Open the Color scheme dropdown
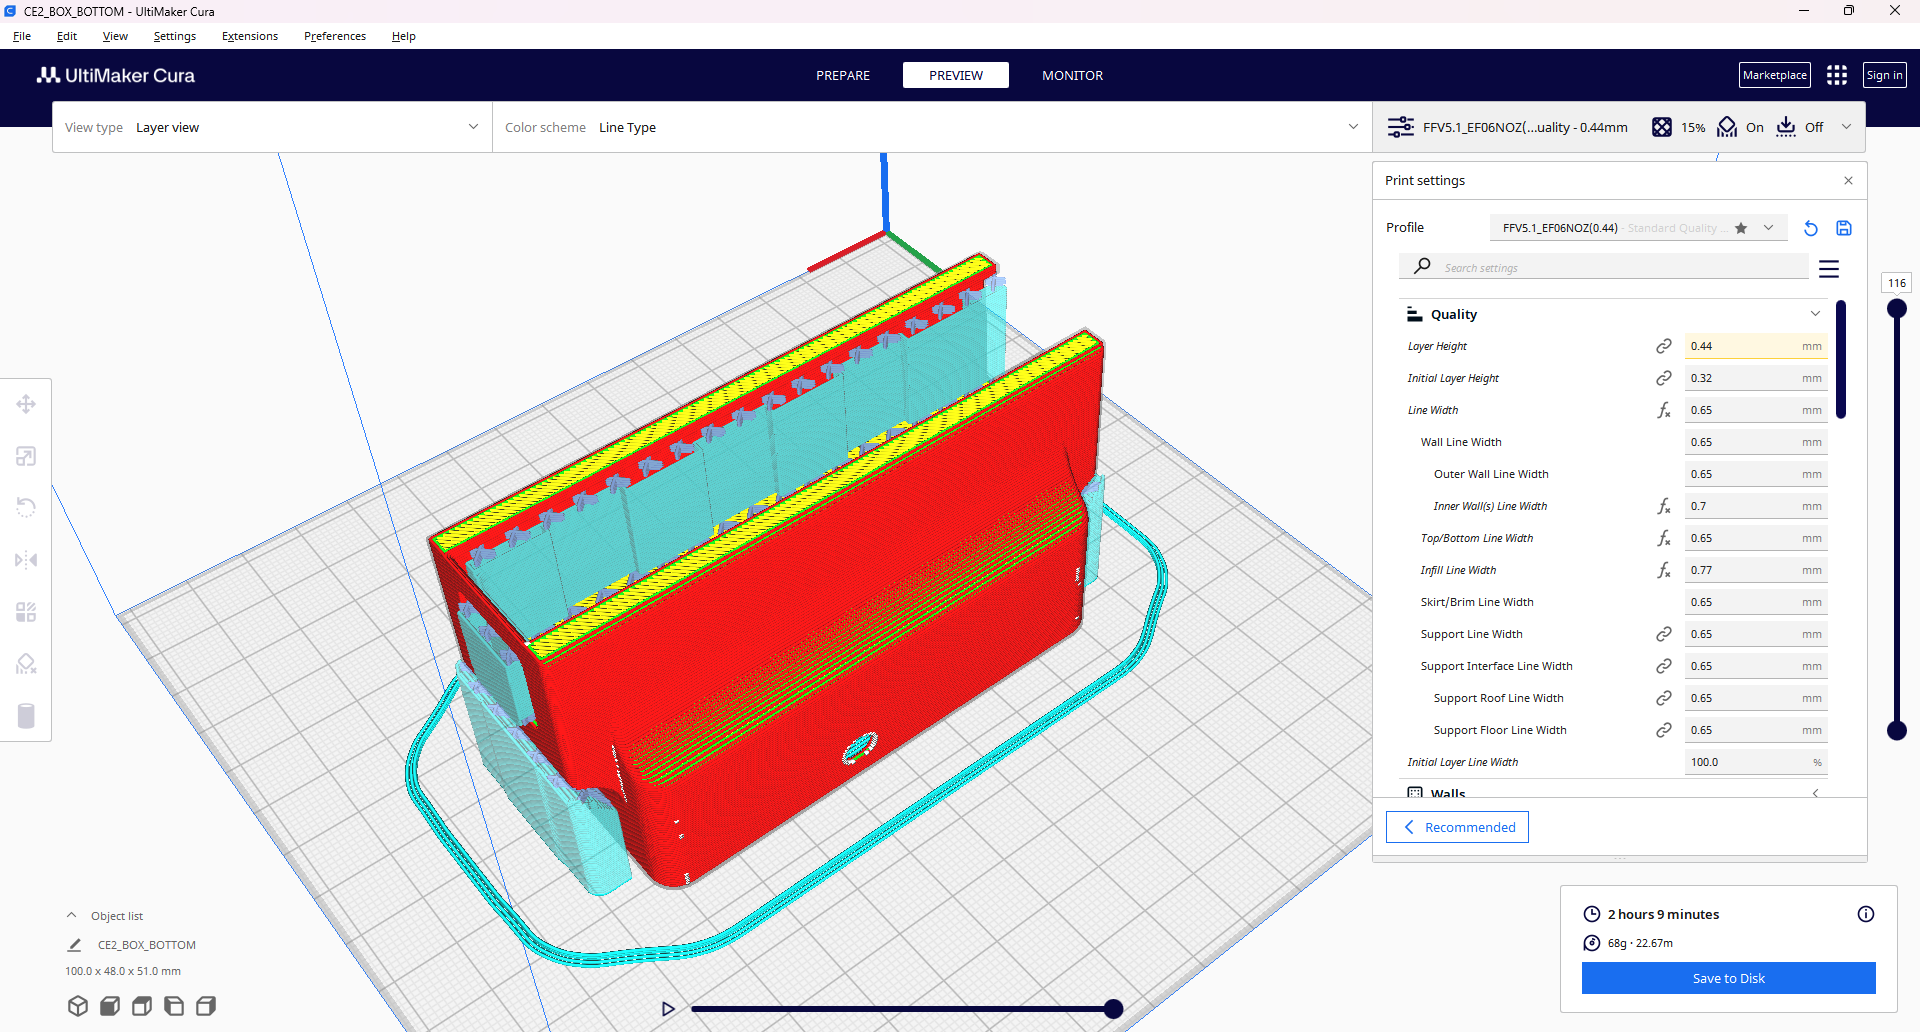Image resolution: width=1920 pixels, height=1032 pixels. (932, 127)
